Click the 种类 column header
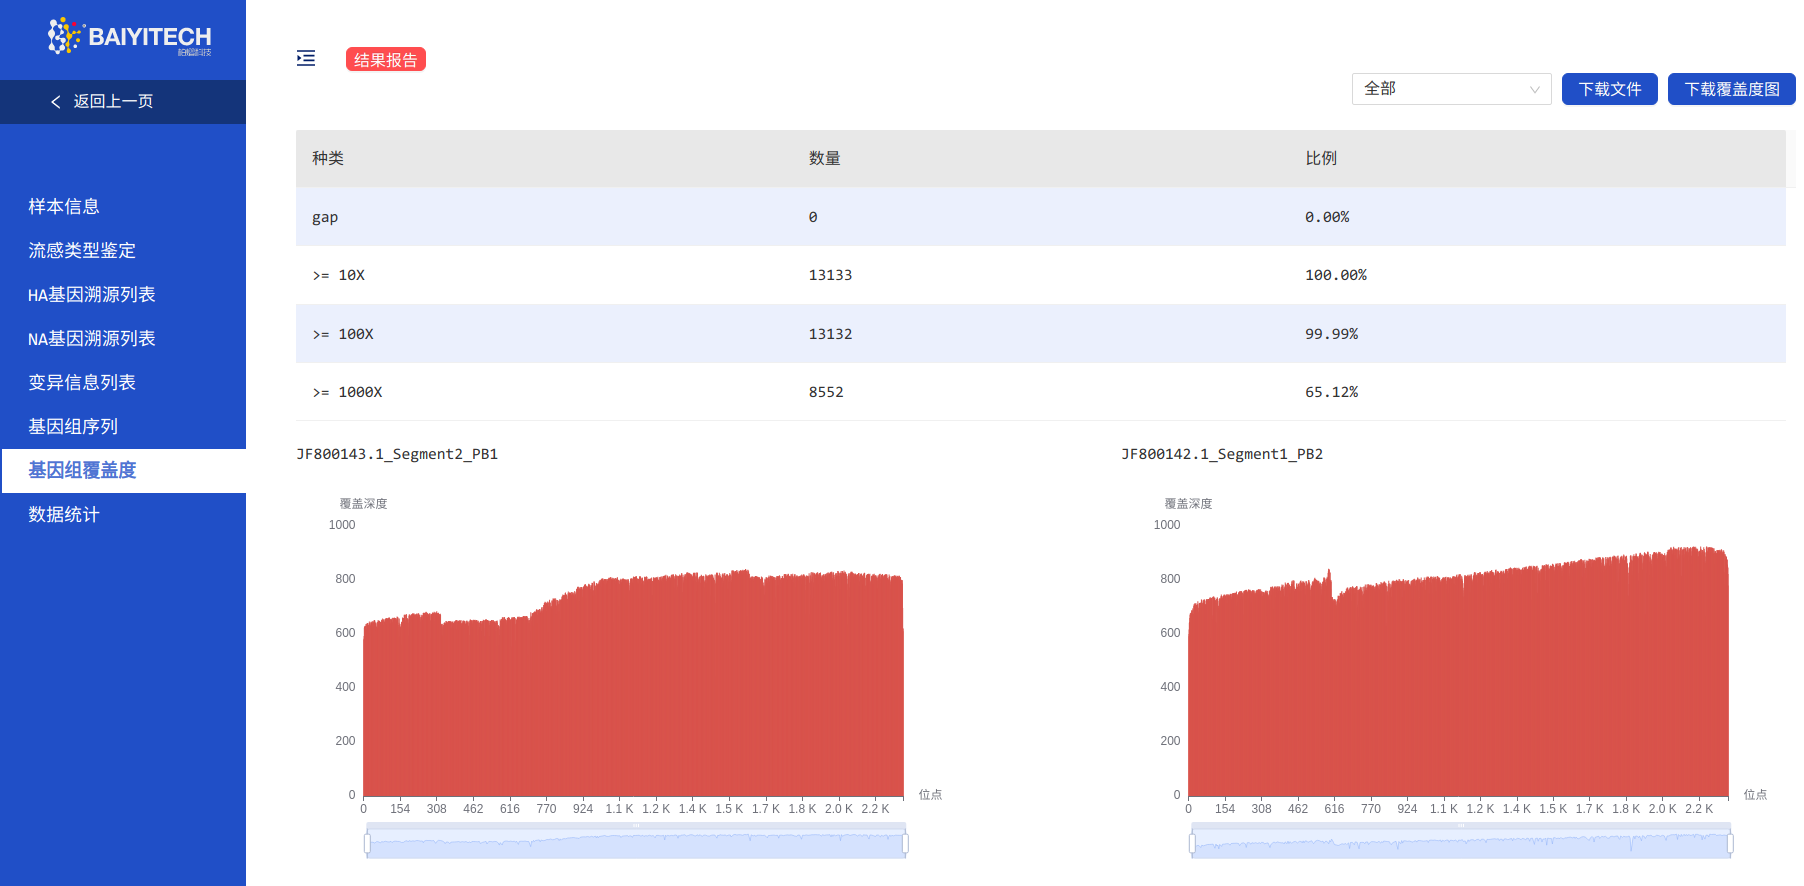This screenshot has height=886, width=1804. [x=328, y=158]
